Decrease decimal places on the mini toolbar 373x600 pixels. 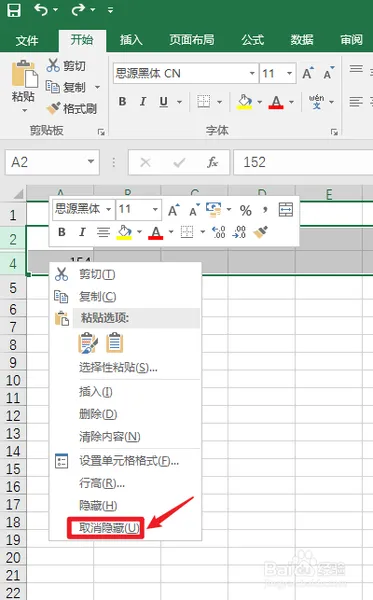239,232
